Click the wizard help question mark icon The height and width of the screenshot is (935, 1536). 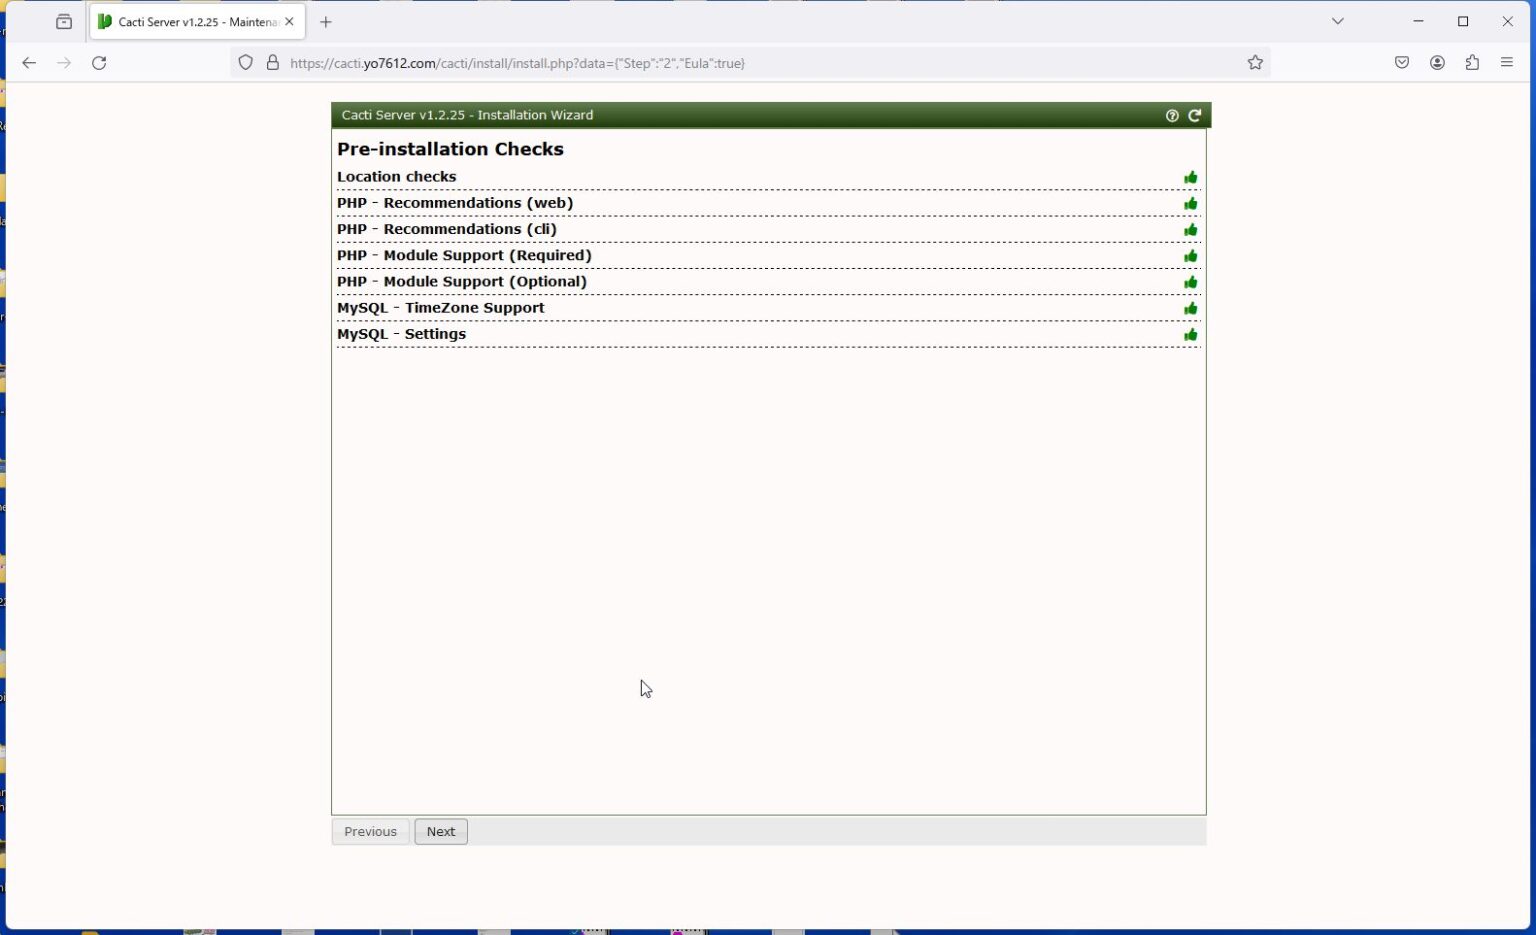point(1172,116)
